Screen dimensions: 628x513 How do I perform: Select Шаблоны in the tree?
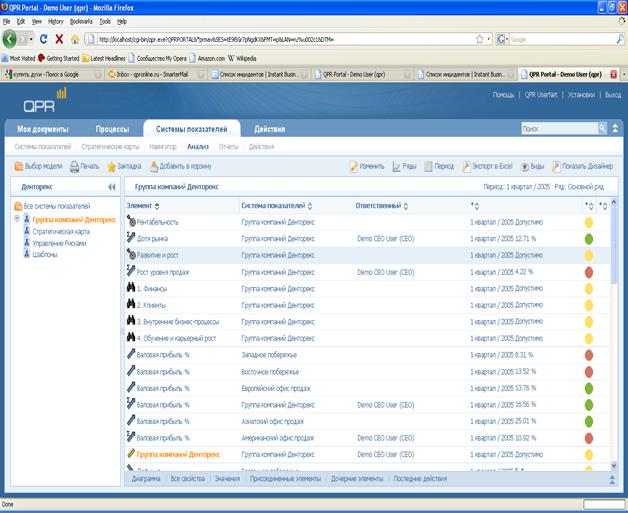coord(45,254)
